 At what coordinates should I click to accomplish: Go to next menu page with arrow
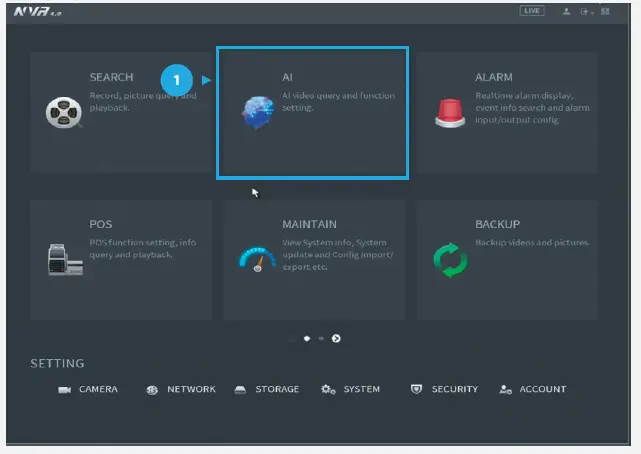click(336, 338)
